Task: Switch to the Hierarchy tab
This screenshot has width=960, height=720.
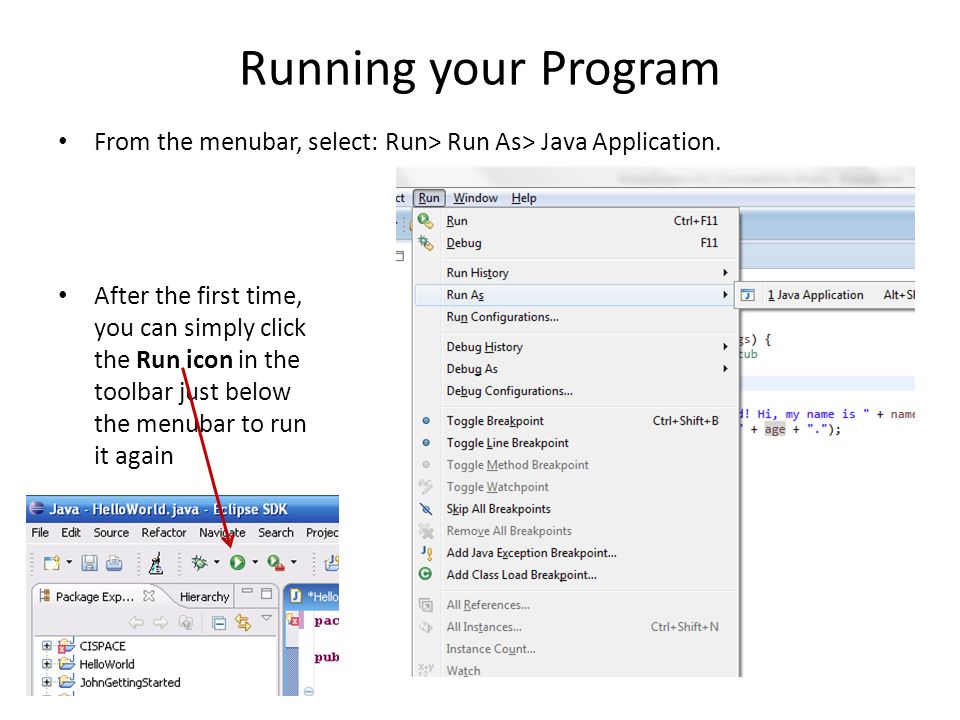Action: click(x=204, y=596)
